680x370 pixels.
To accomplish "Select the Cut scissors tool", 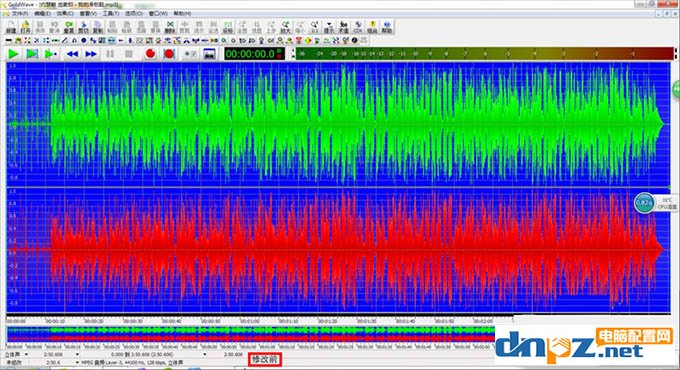I will pos(83,27).
